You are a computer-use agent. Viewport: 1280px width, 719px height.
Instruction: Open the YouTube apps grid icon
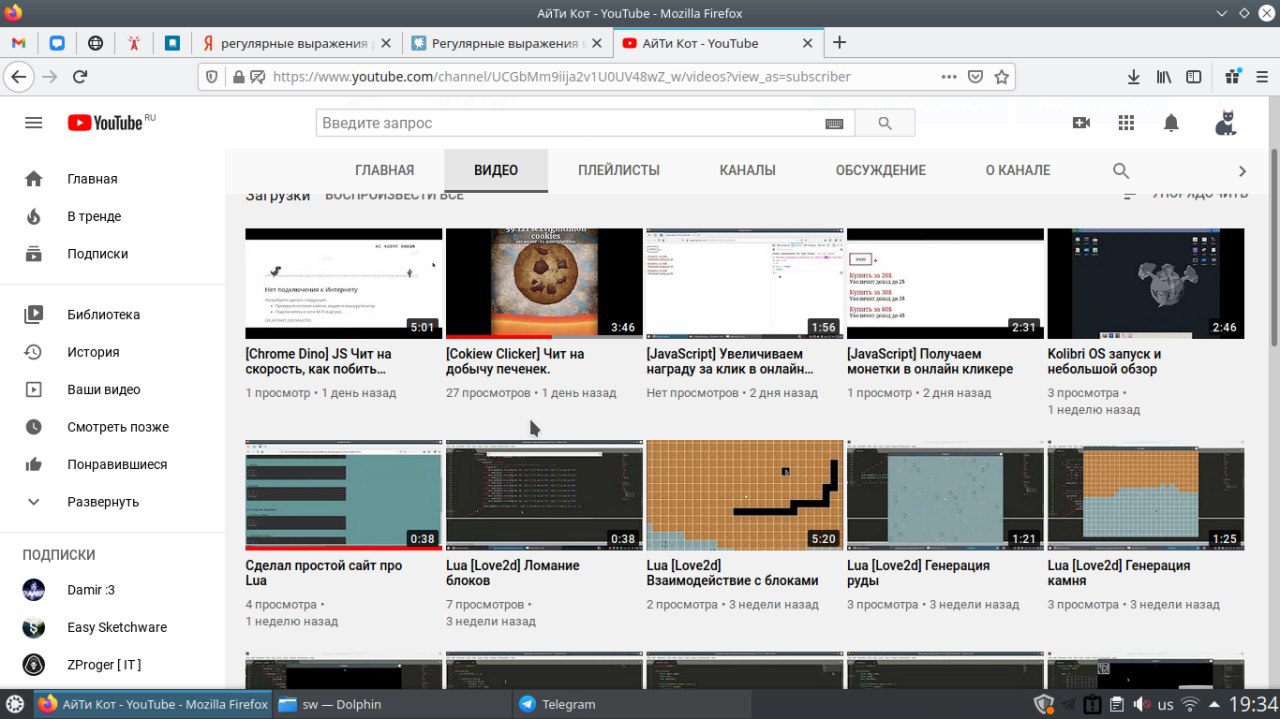point(1126,123)
